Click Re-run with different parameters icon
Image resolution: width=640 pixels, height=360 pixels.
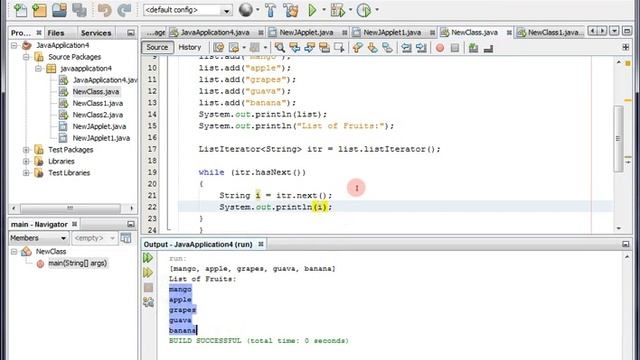(148, 272)
